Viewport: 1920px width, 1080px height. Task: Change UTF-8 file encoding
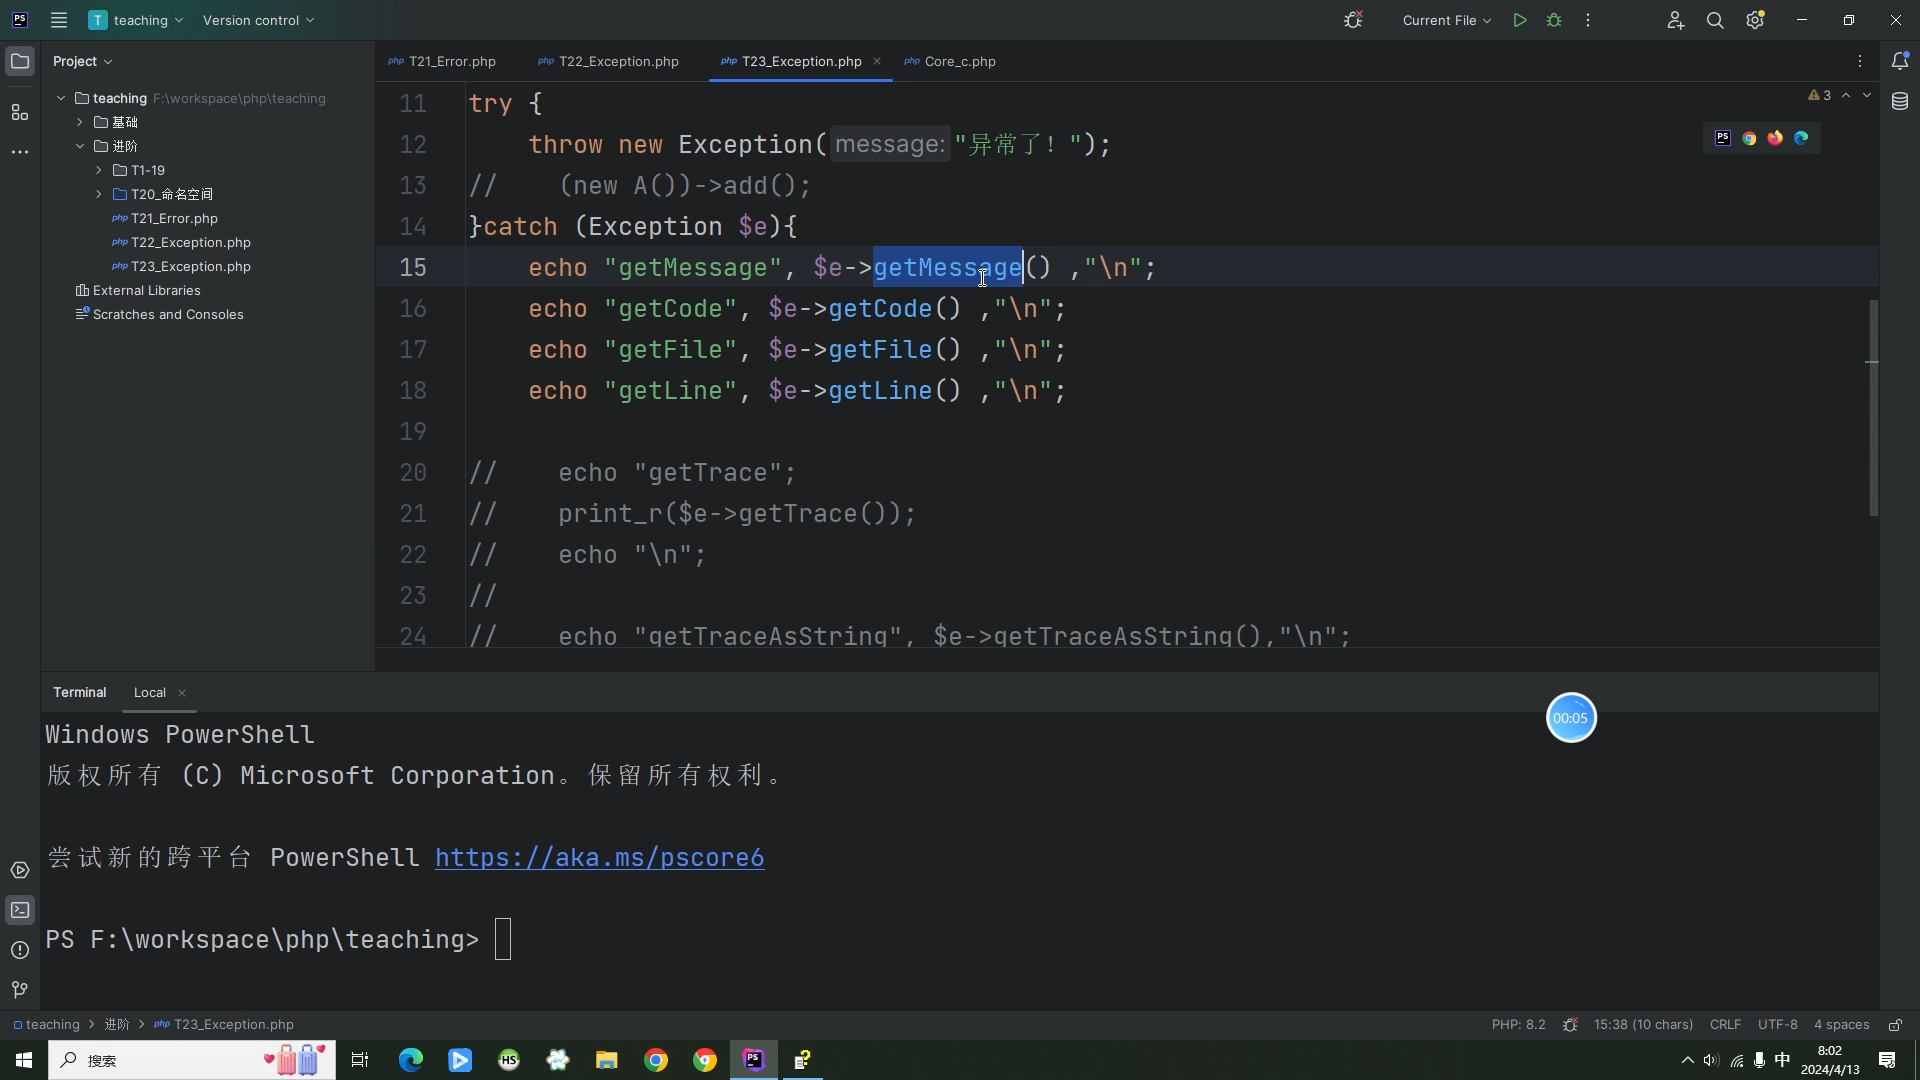(1777, 1025)
